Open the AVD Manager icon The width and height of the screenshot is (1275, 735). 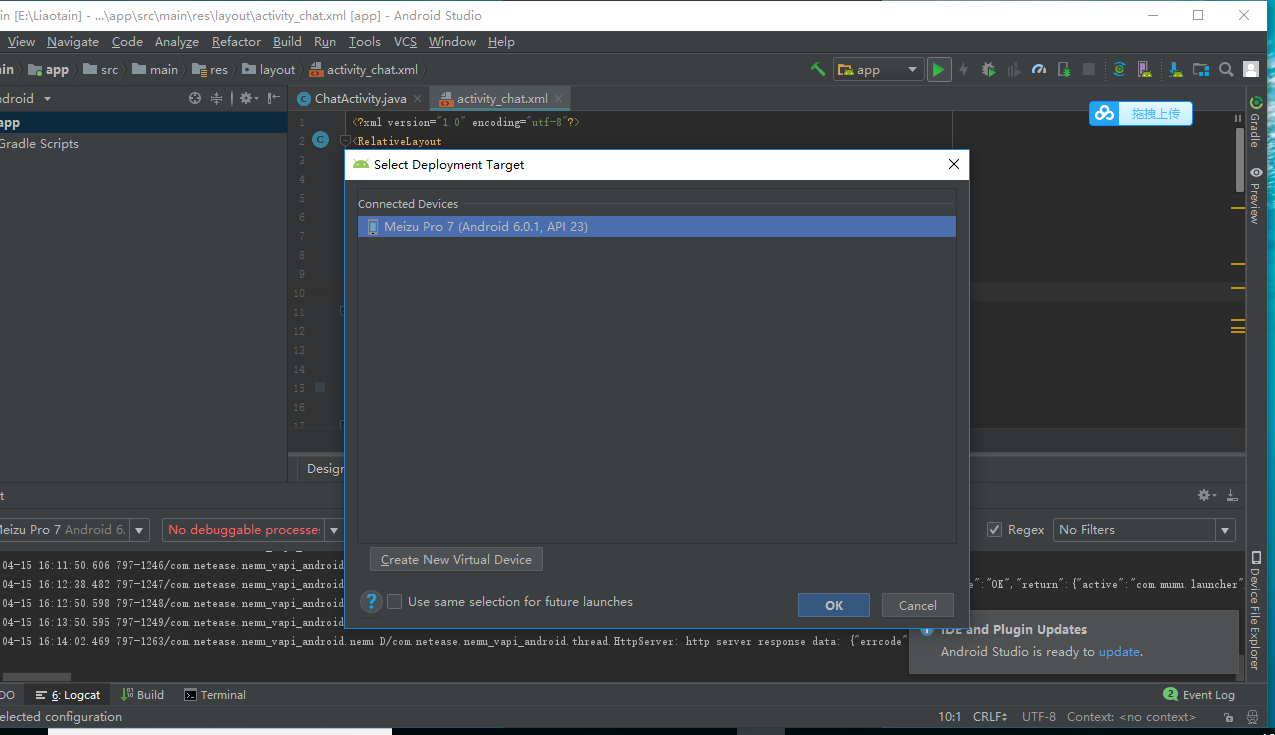click(1145, 69)
